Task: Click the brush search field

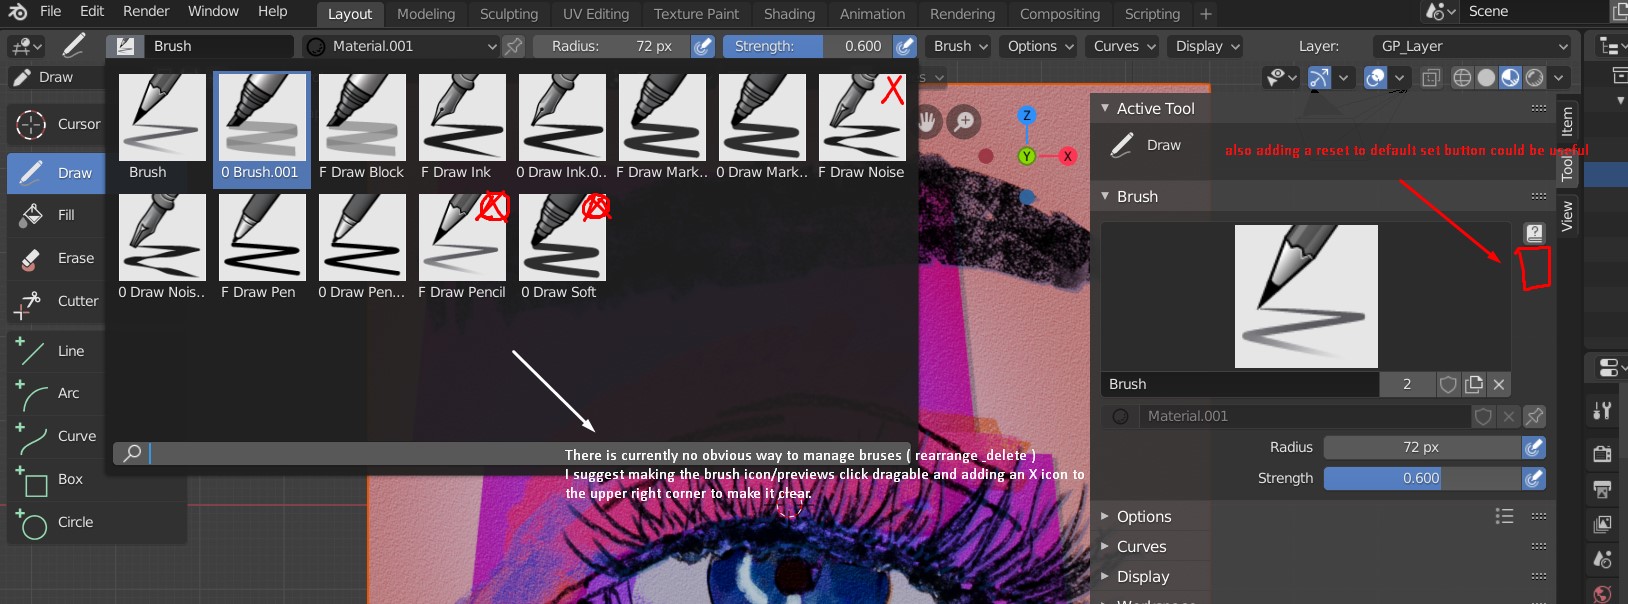Action: (x=511, y=453)
